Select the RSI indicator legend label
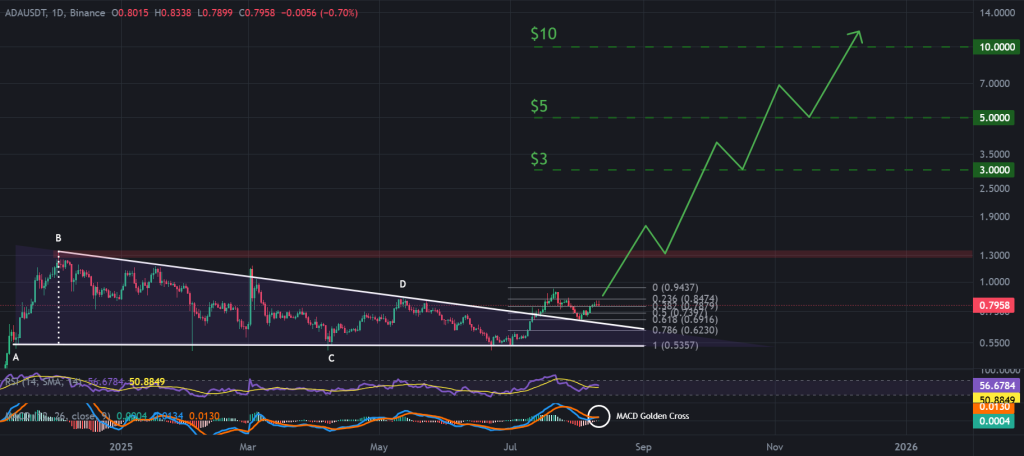Image resolution: width=1024 pixels, height=456 pixels. point(30,381)
